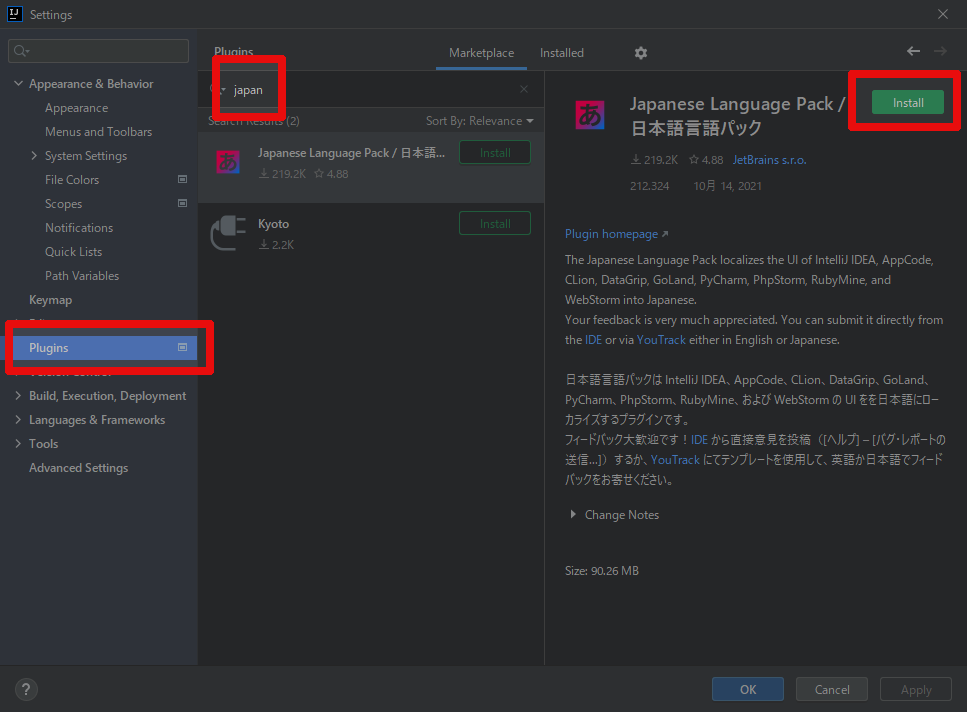Select Menus and Toolbars settings
This screenshot has height=712, width=967.
pos(99,132)
